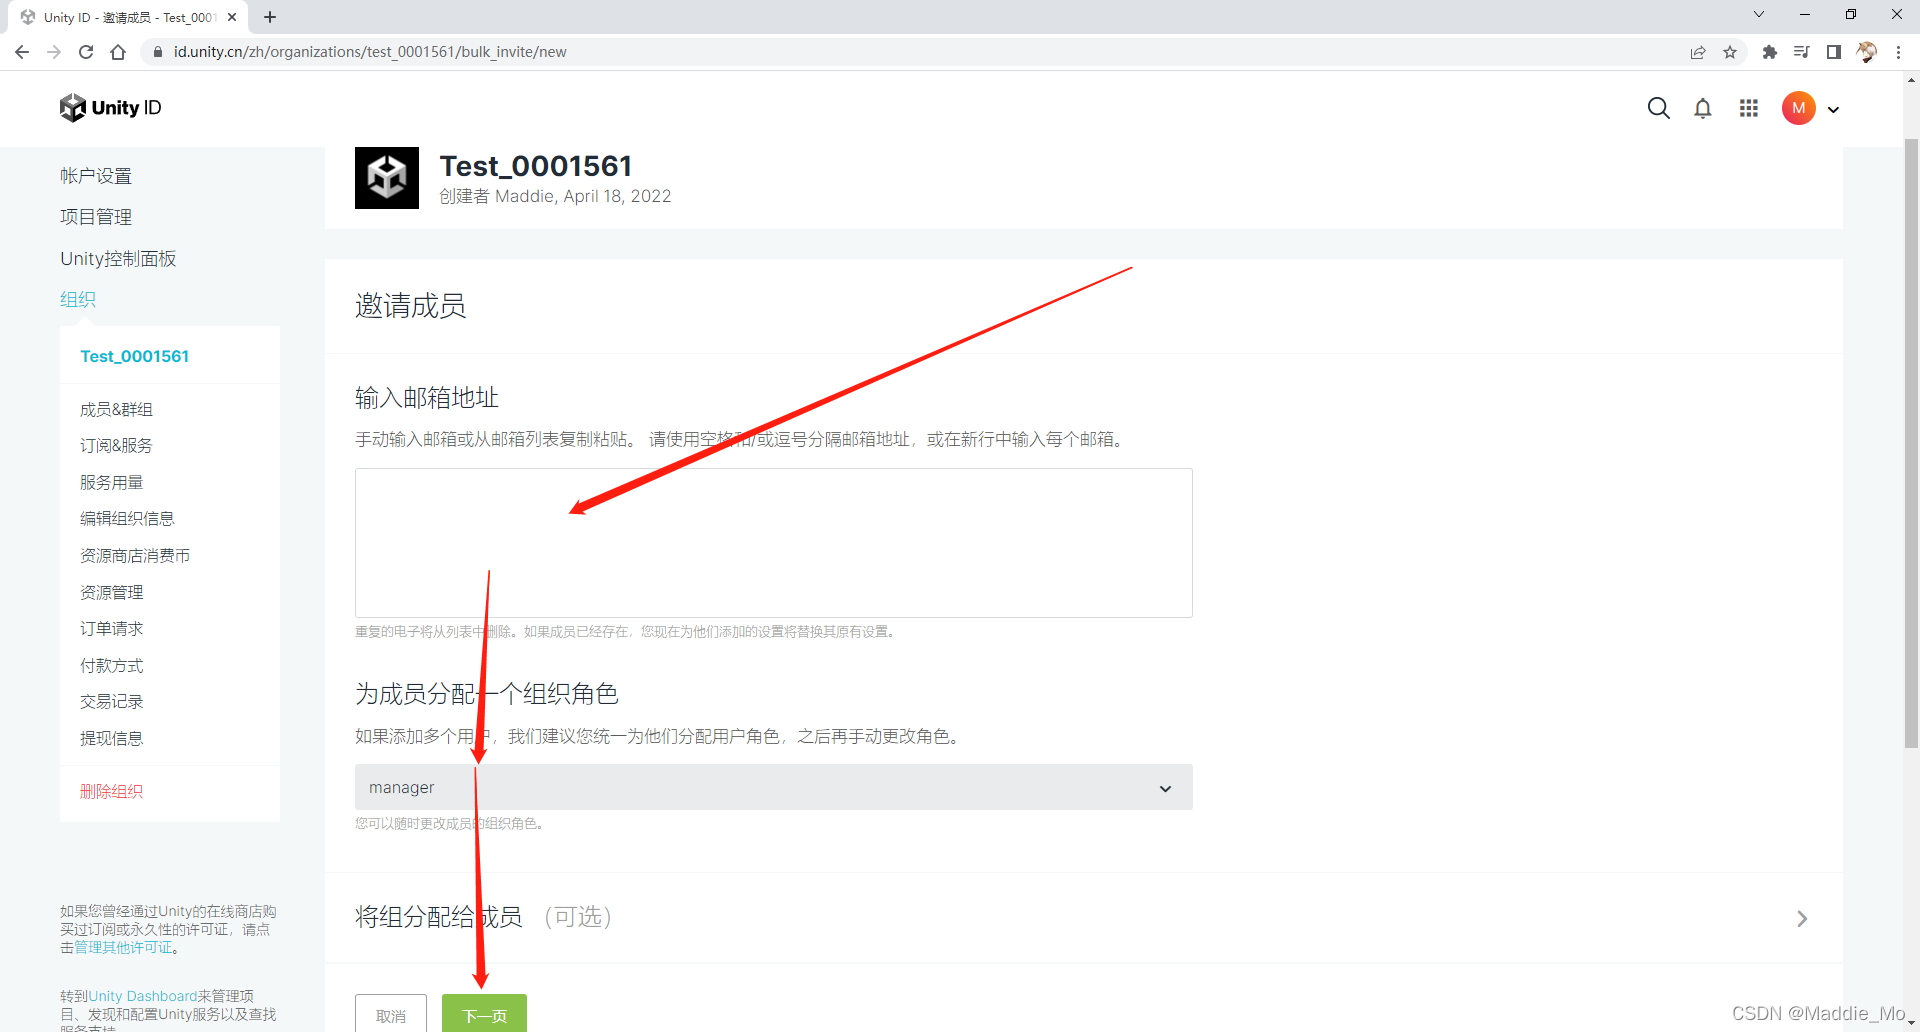This screenshot has height=1032, width=1920.
Task: Click the address bar URL
Action: 370,52
